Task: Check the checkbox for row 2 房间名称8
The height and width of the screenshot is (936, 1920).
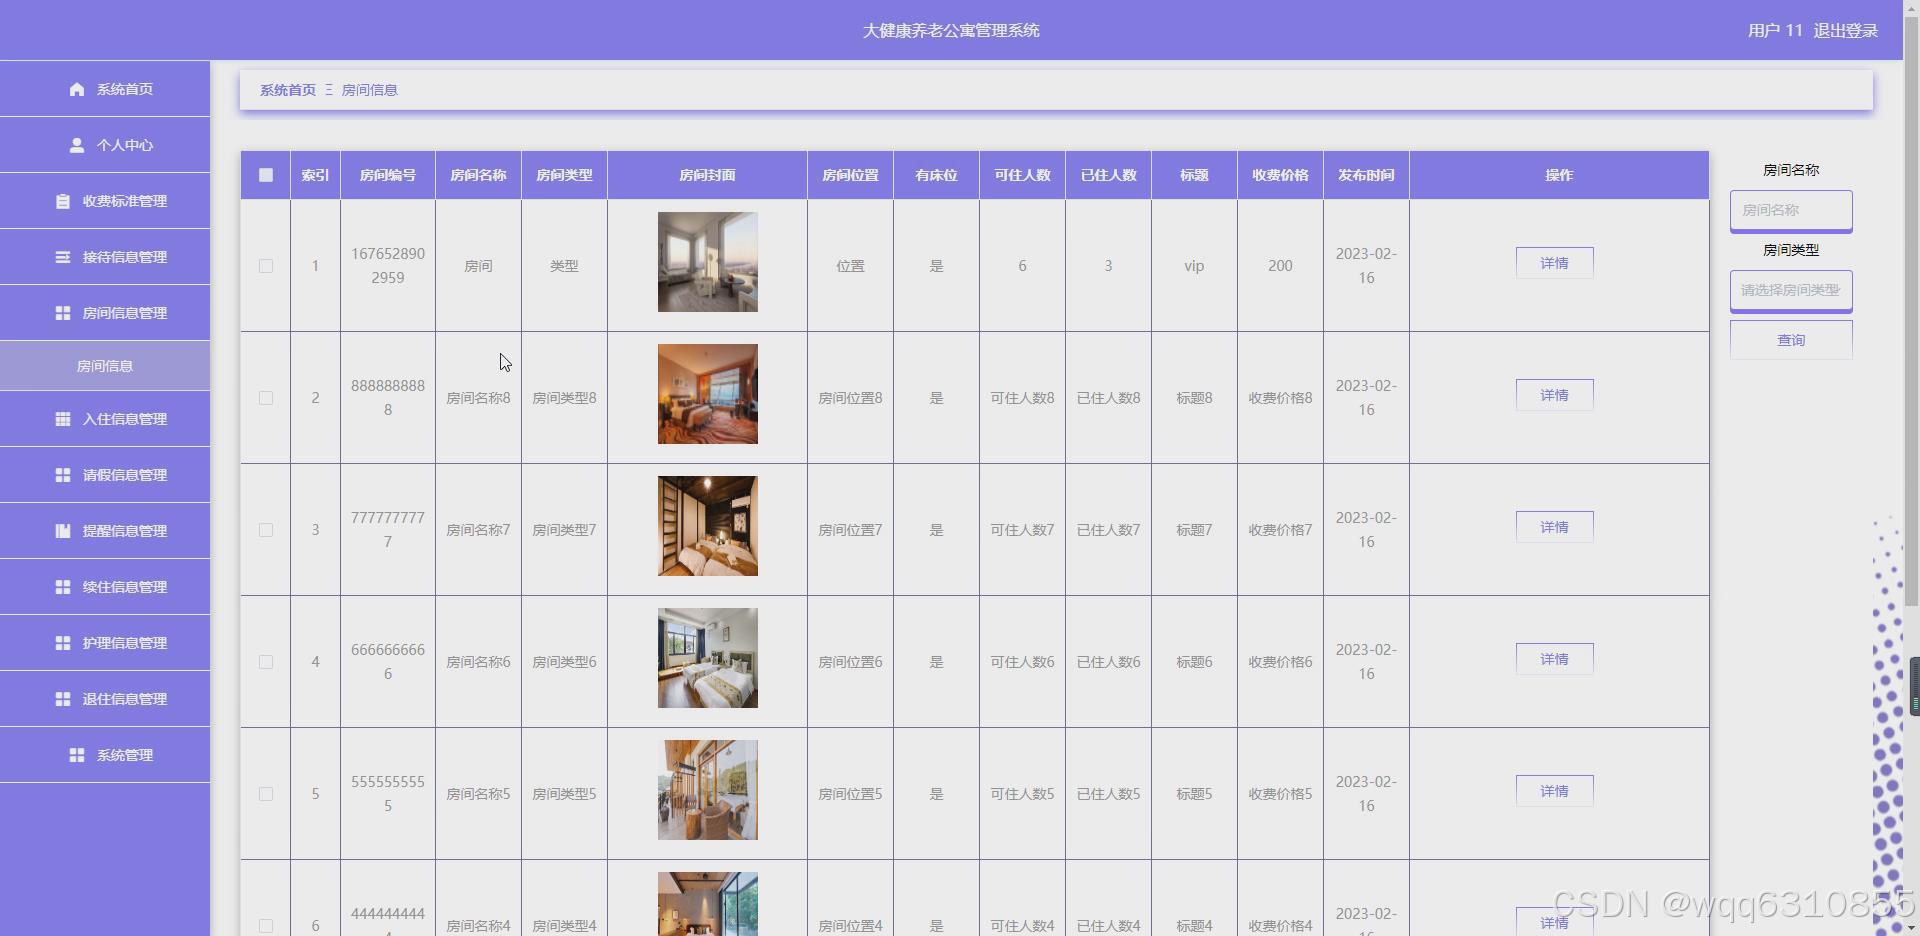Action: [x=266, y=398]
